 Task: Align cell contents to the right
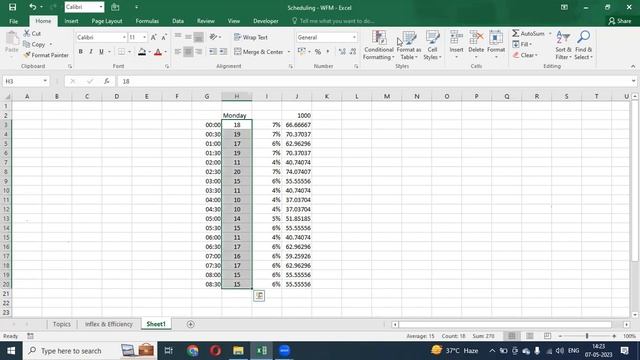tap(198, 52)
